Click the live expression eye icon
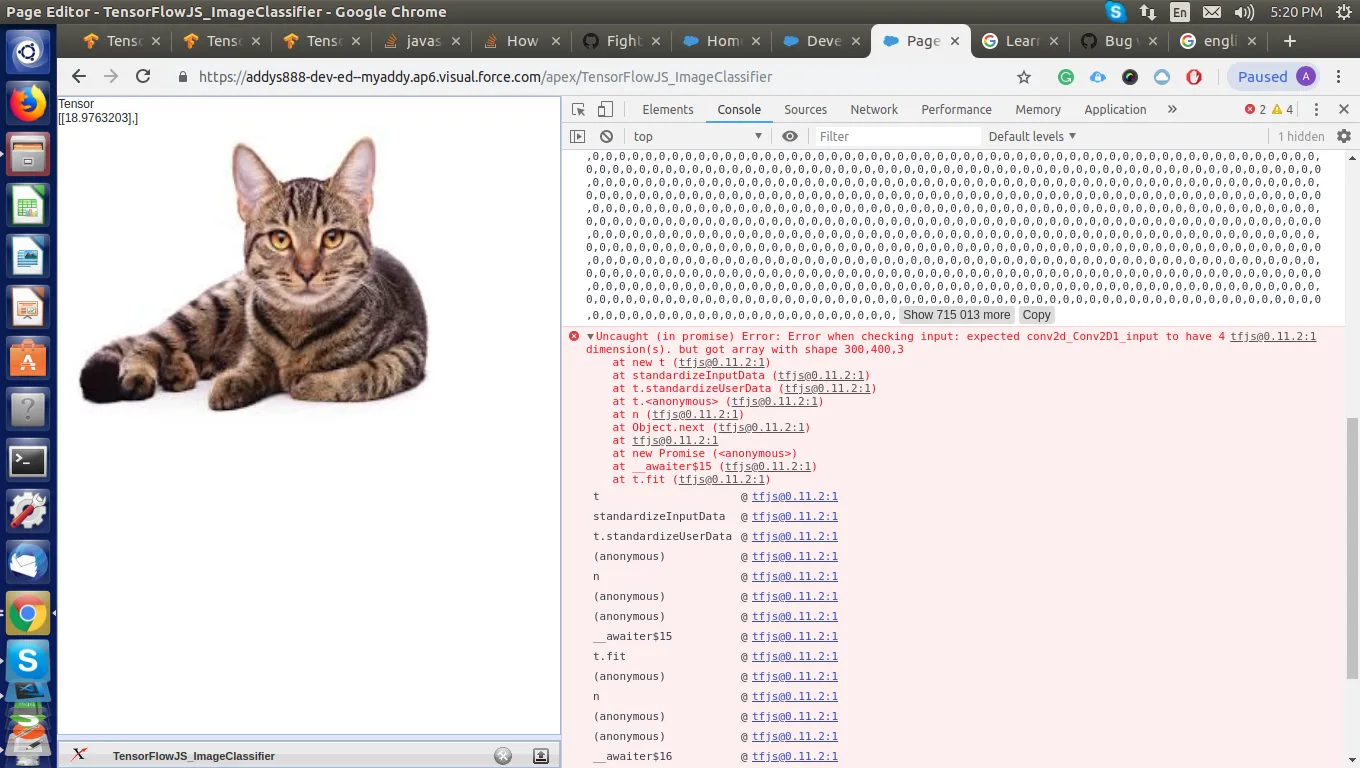The width and height of the screenshot is (1360, 768). (790, 136)
